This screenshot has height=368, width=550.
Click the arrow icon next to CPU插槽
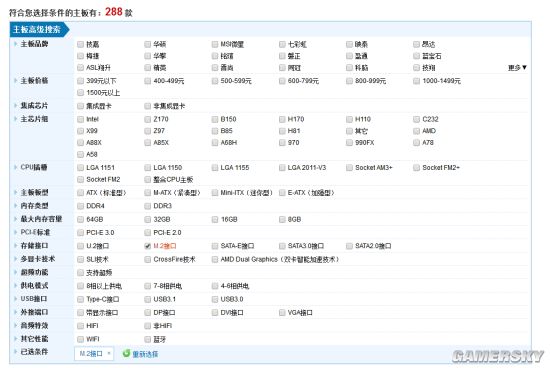pos(15,167)
